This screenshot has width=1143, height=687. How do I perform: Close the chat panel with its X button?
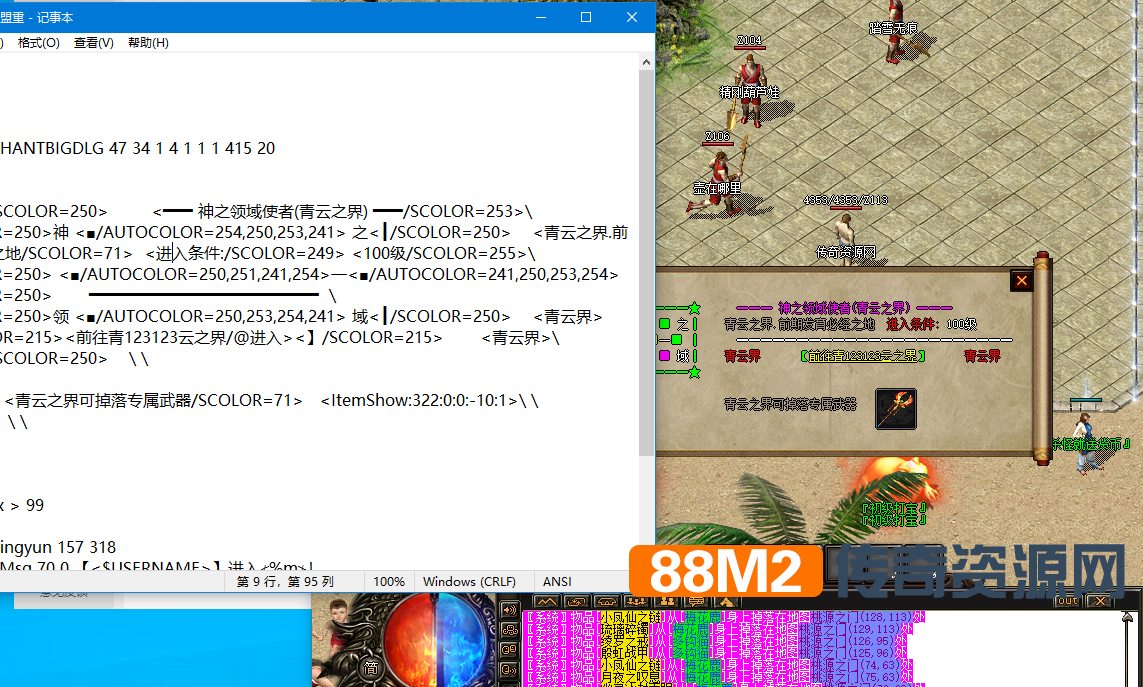click(1100, 601)
